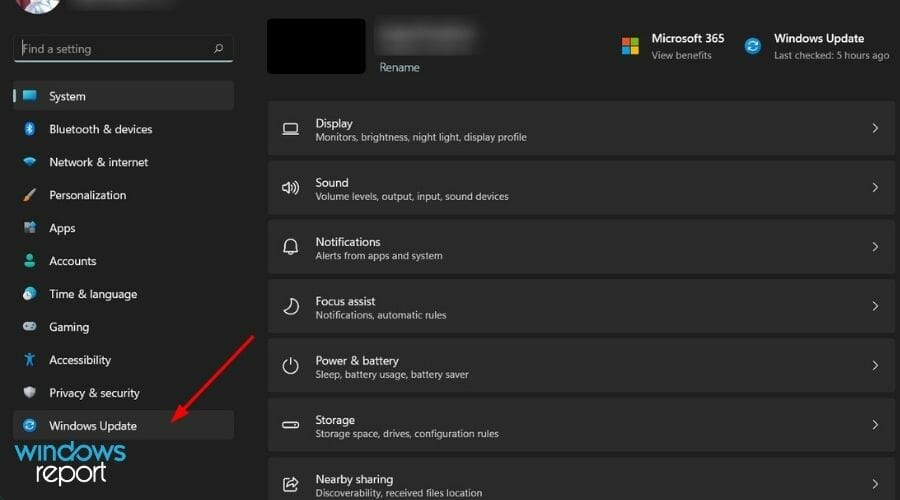
Task: Click the Personalization paintbrush icon
Action: pyautogui.click(x=29, y=195)
